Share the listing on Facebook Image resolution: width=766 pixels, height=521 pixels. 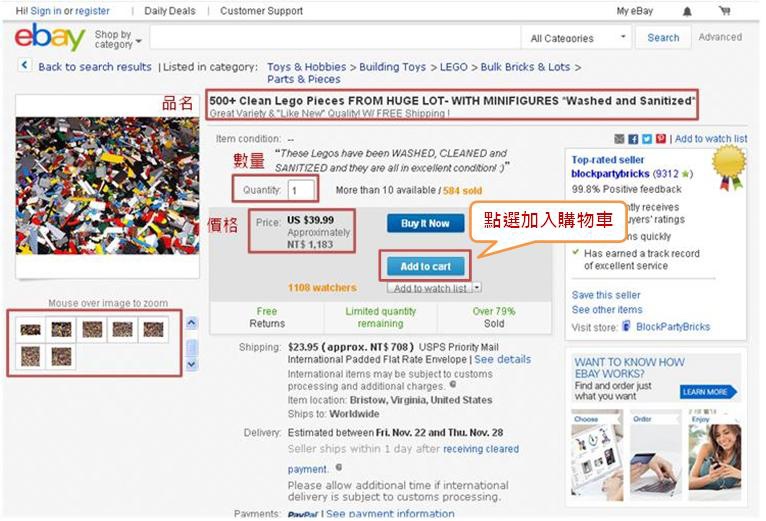(x=633, y=139)
